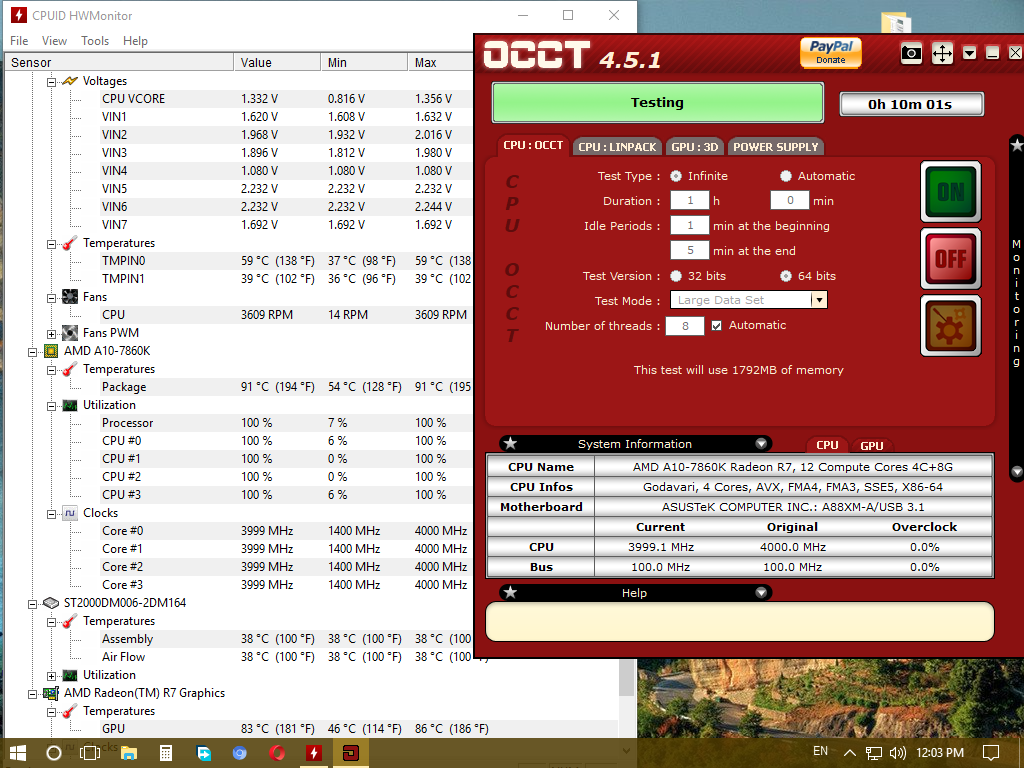This screenshot has height=768, width=1024.
Task: Open the Test Mode Large Data Set dropdown
Action: click(748, 300)
